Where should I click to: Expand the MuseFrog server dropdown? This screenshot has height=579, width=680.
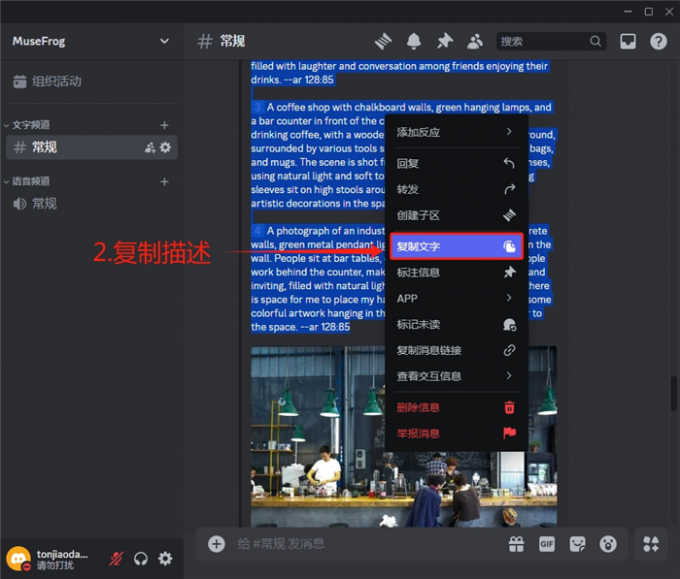click(x=164, y=41)
